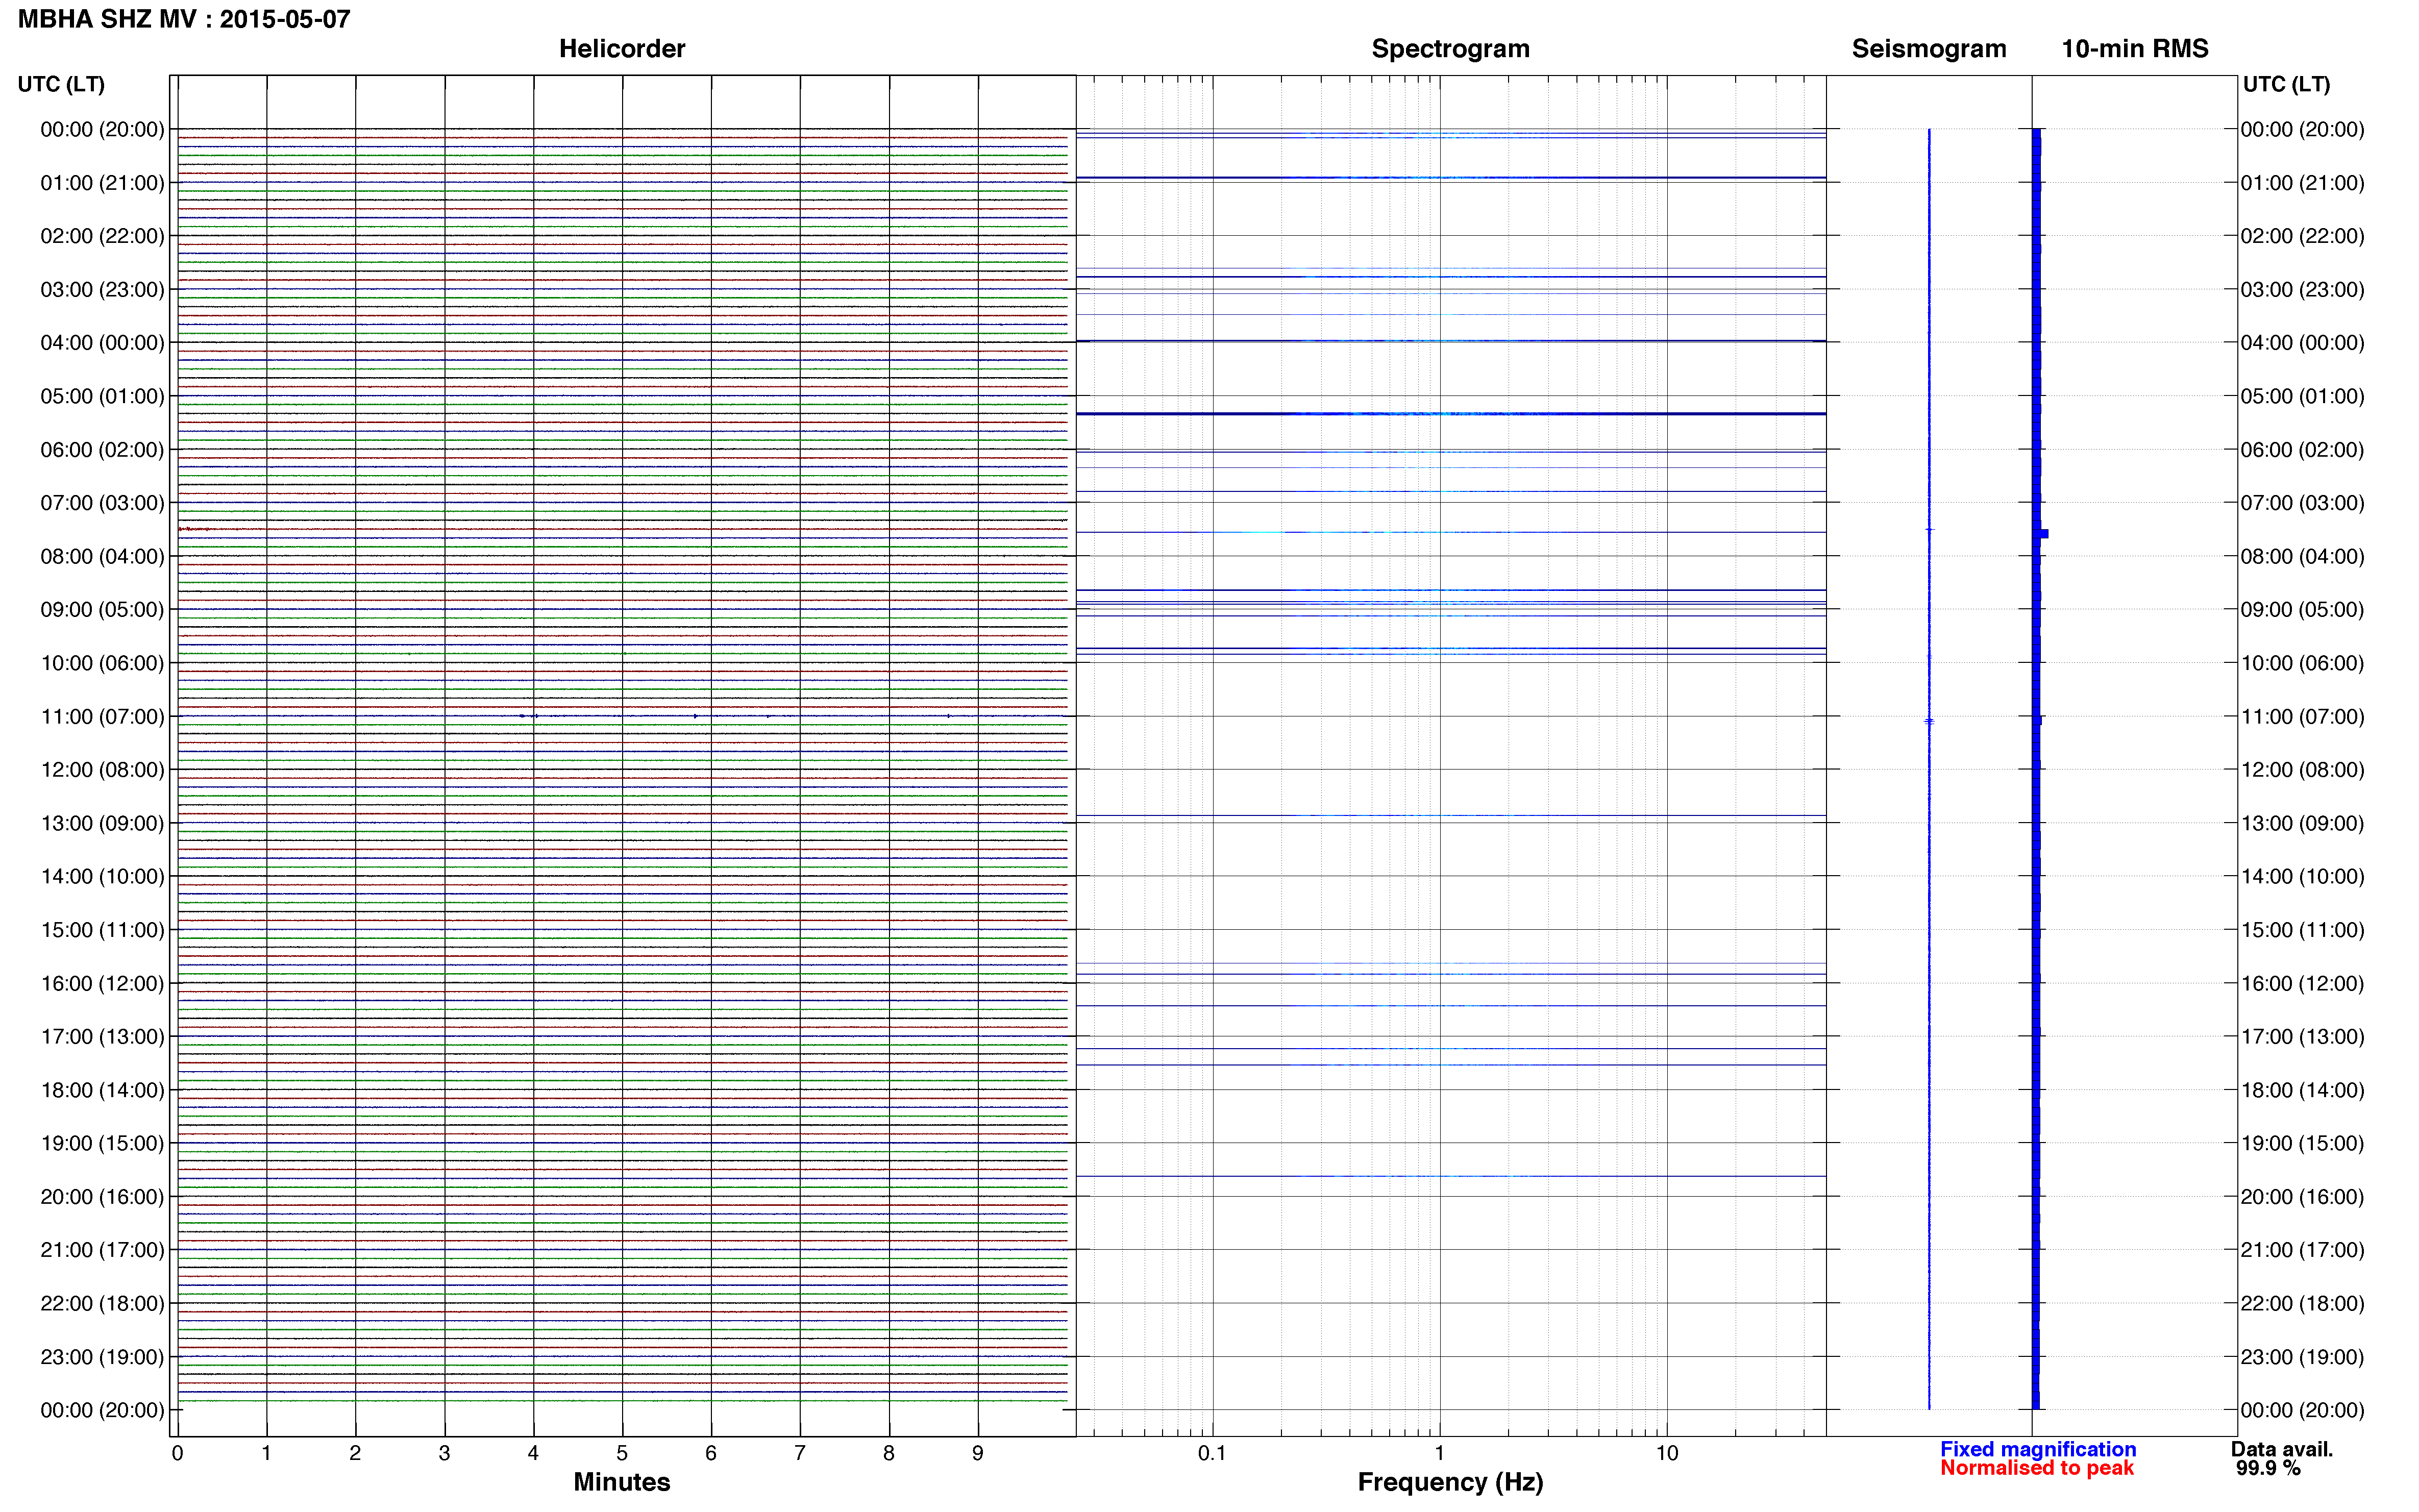Click the right 02:00 (22:00) time label

[2302, 236]
